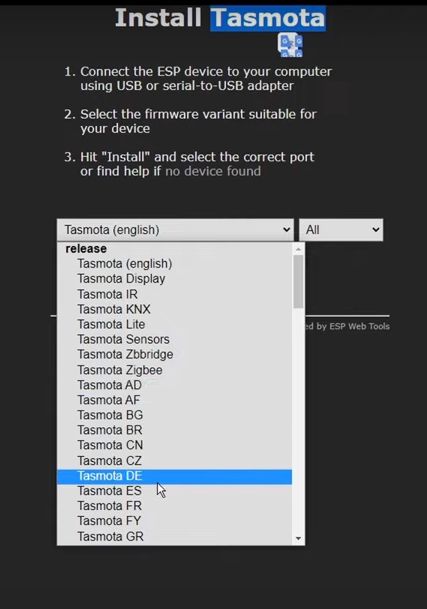
Task: Open the no device found help link
Action: pyautogui.click(x=213, y=171)
